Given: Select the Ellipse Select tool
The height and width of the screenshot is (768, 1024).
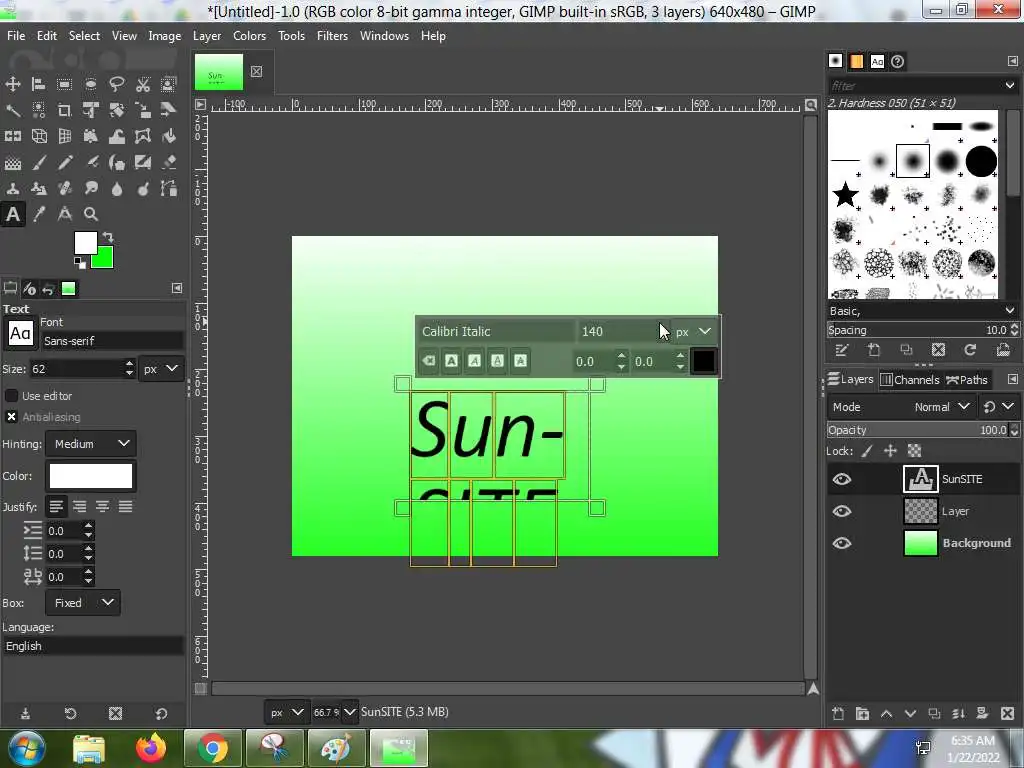Looking at the screenshot, I should click(x=91, y=84).
